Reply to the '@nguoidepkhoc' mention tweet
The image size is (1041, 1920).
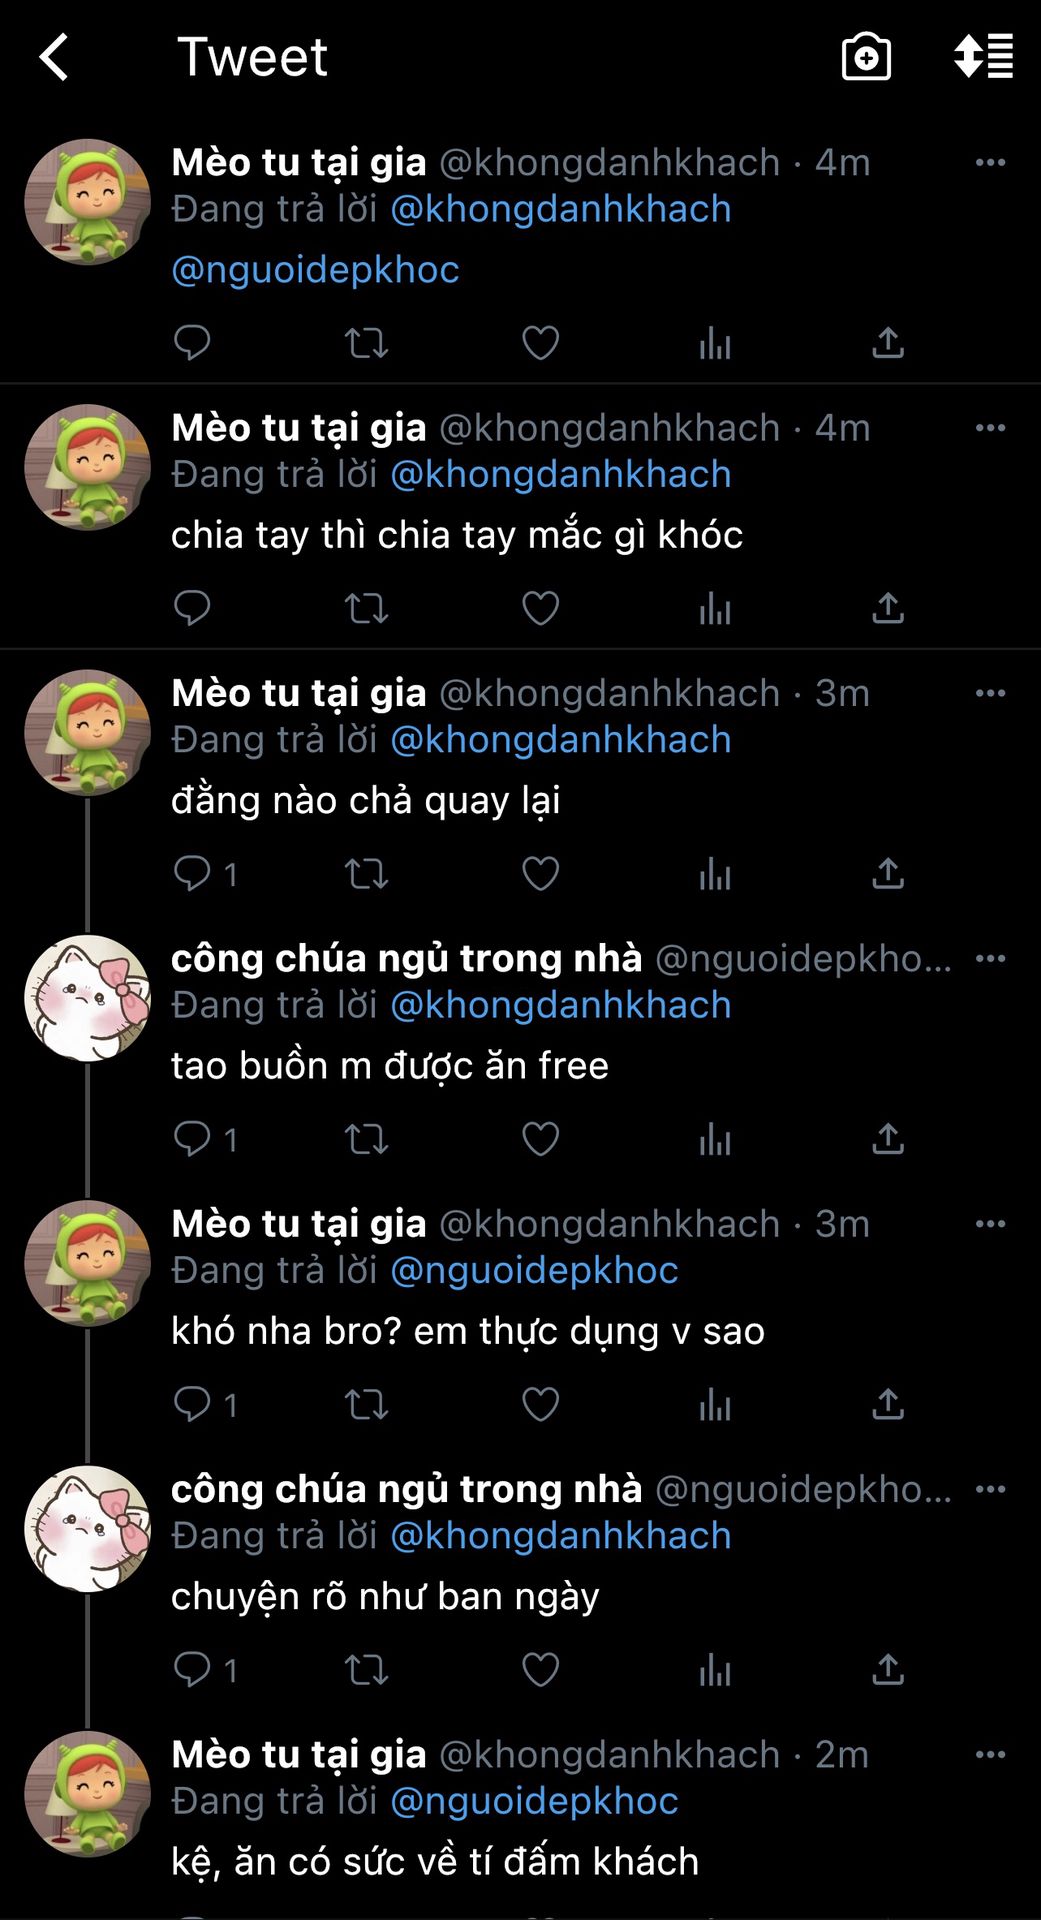coord(192,343)
